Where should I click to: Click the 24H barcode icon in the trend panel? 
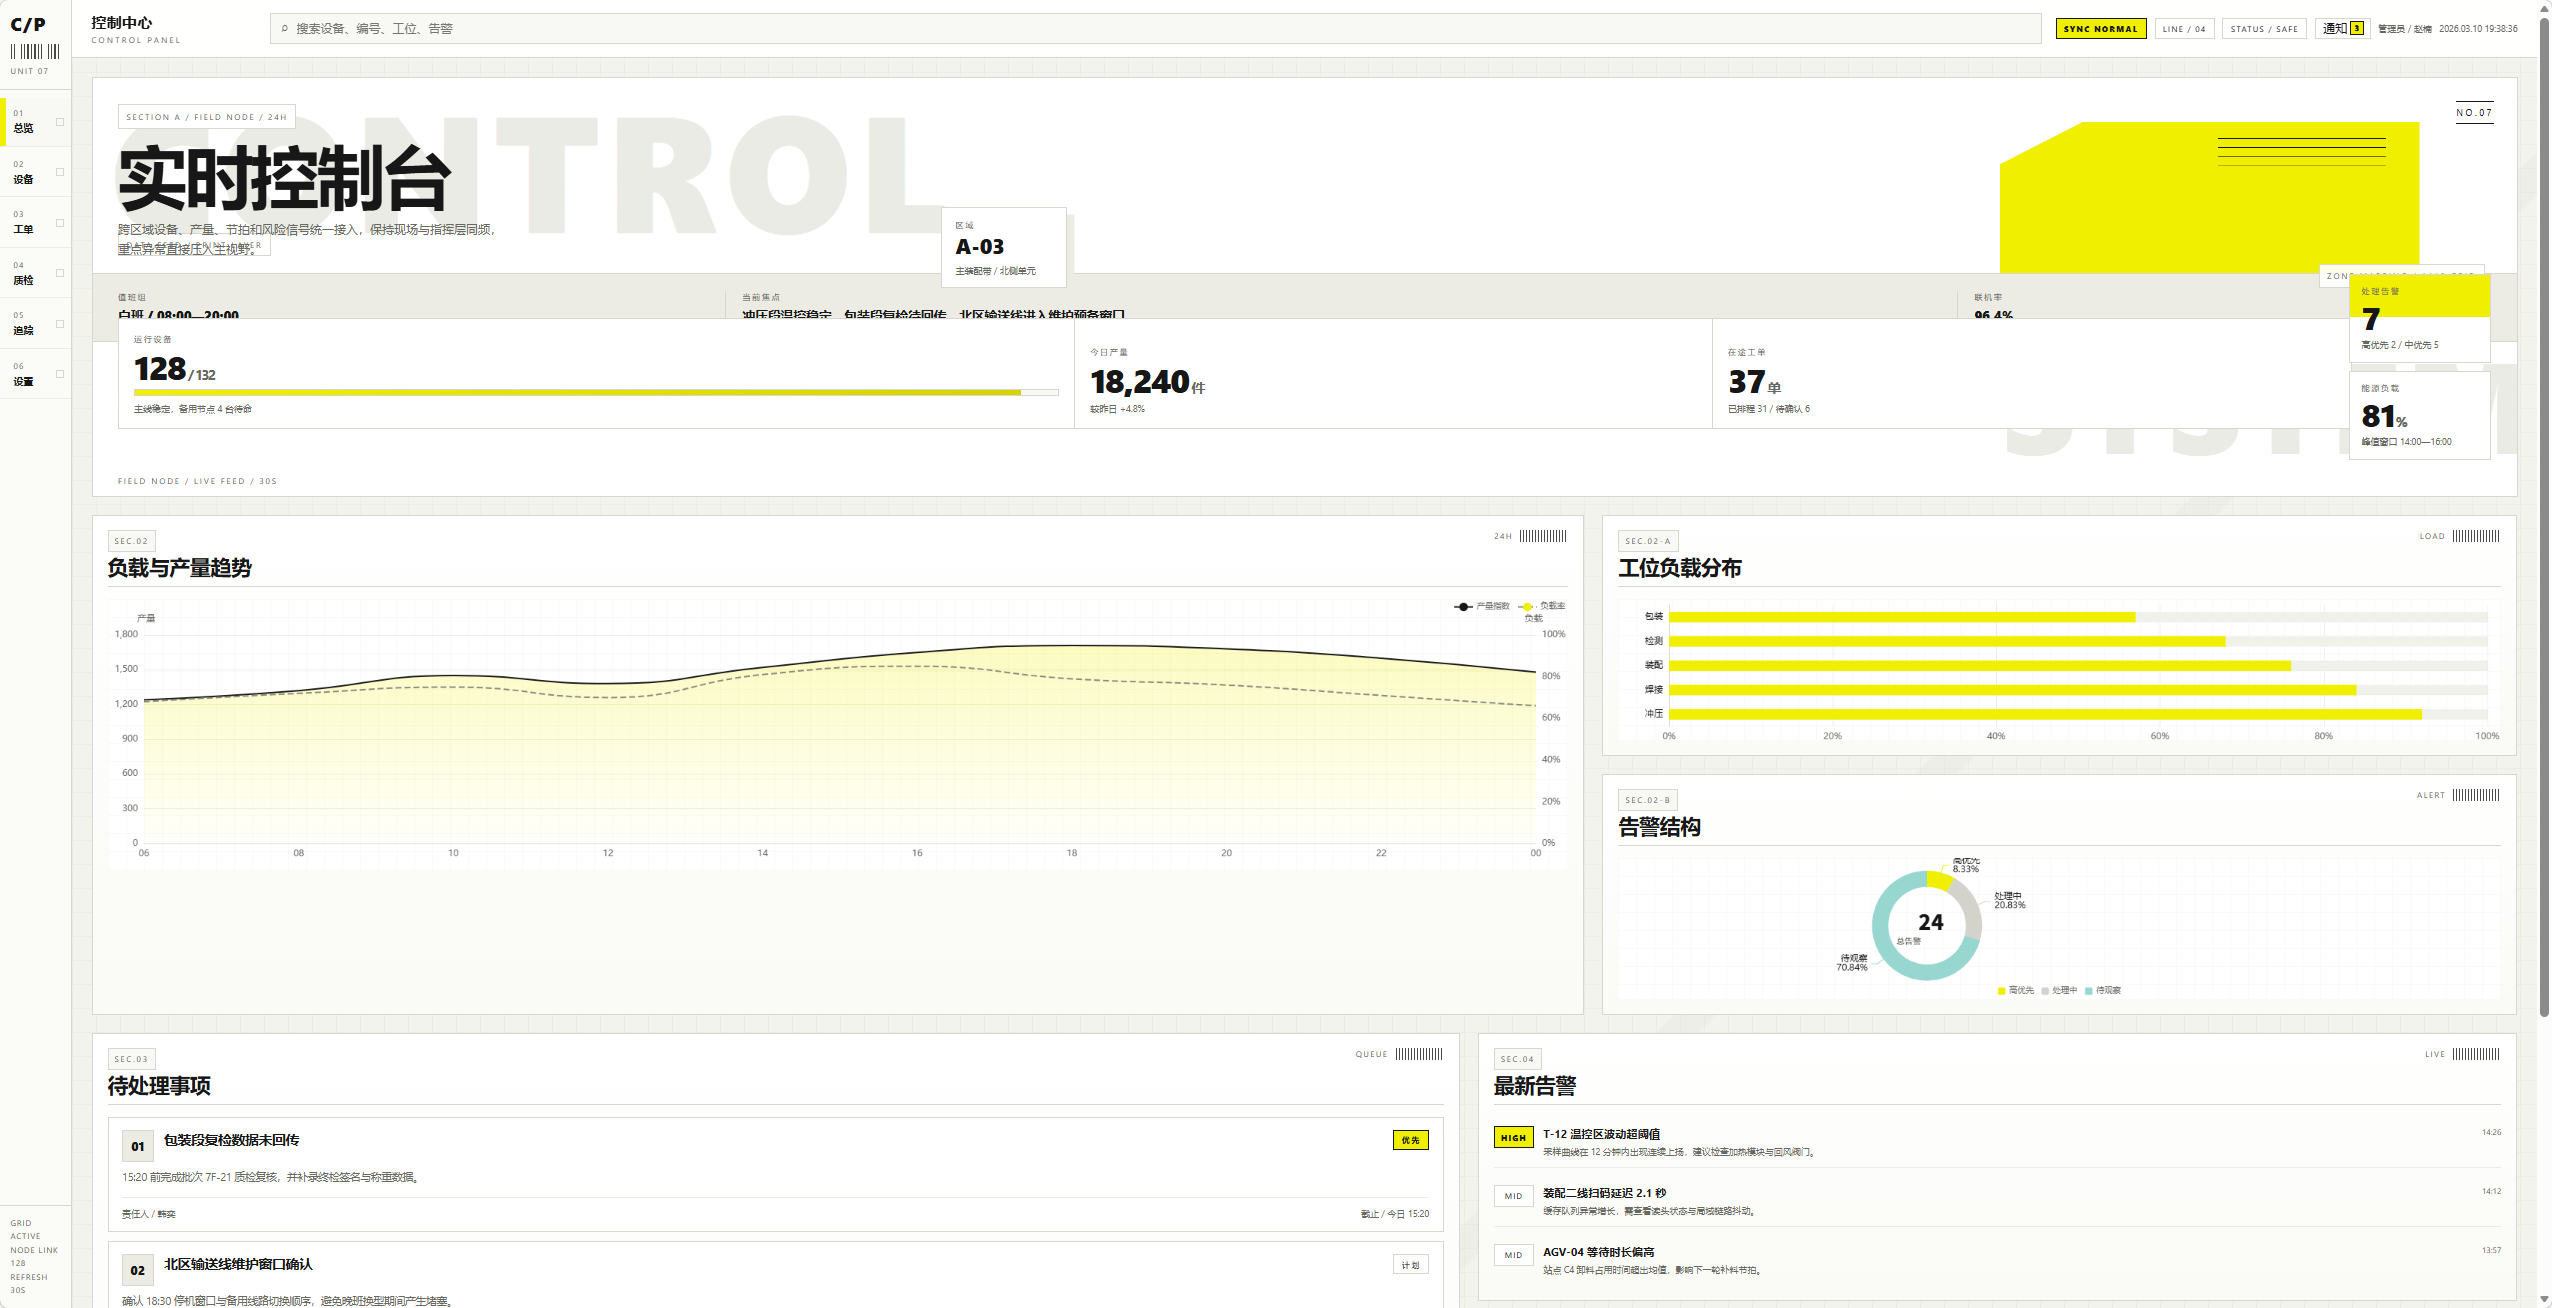(1543, 536)
